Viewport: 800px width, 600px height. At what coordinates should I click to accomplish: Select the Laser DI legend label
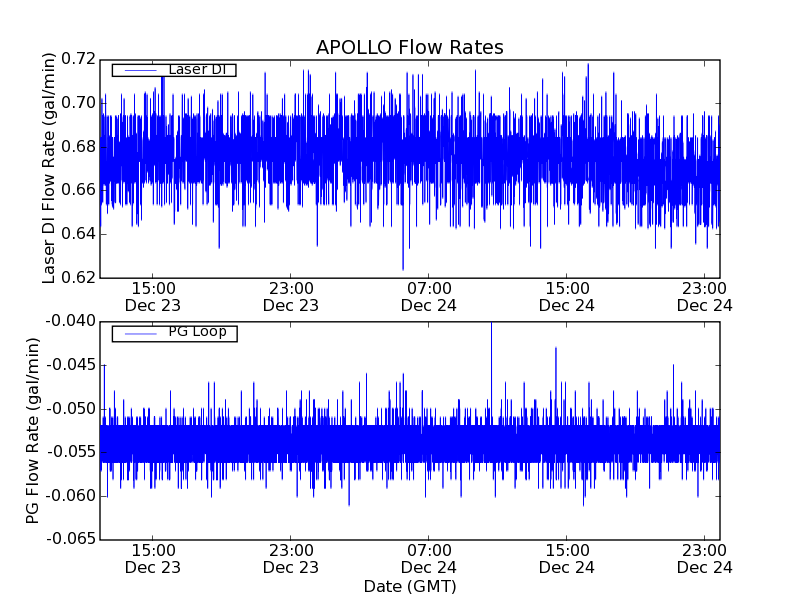[196, 70]
